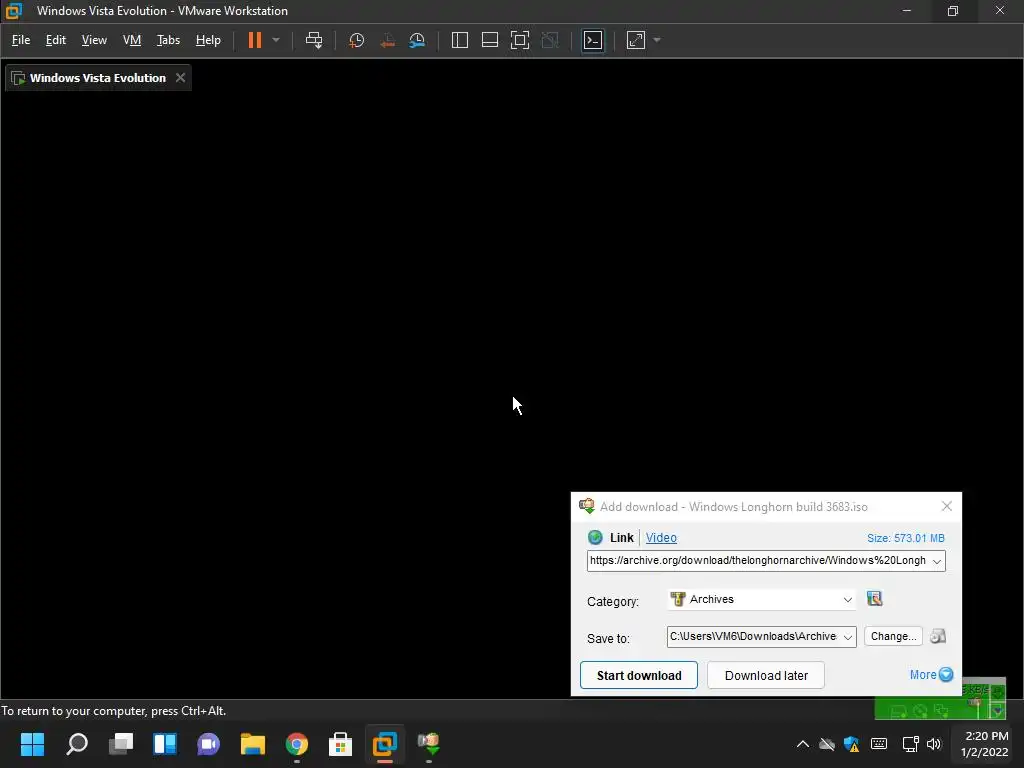Close the Add download dialog
1024x768 pixels.
coord(946,506)
